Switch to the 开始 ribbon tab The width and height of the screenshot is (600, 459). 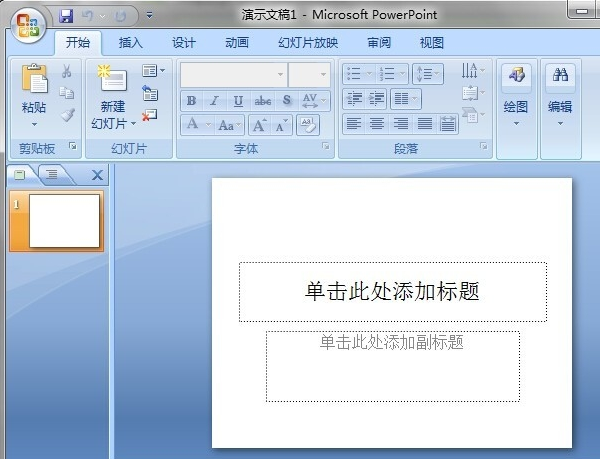tap(78, 42)
